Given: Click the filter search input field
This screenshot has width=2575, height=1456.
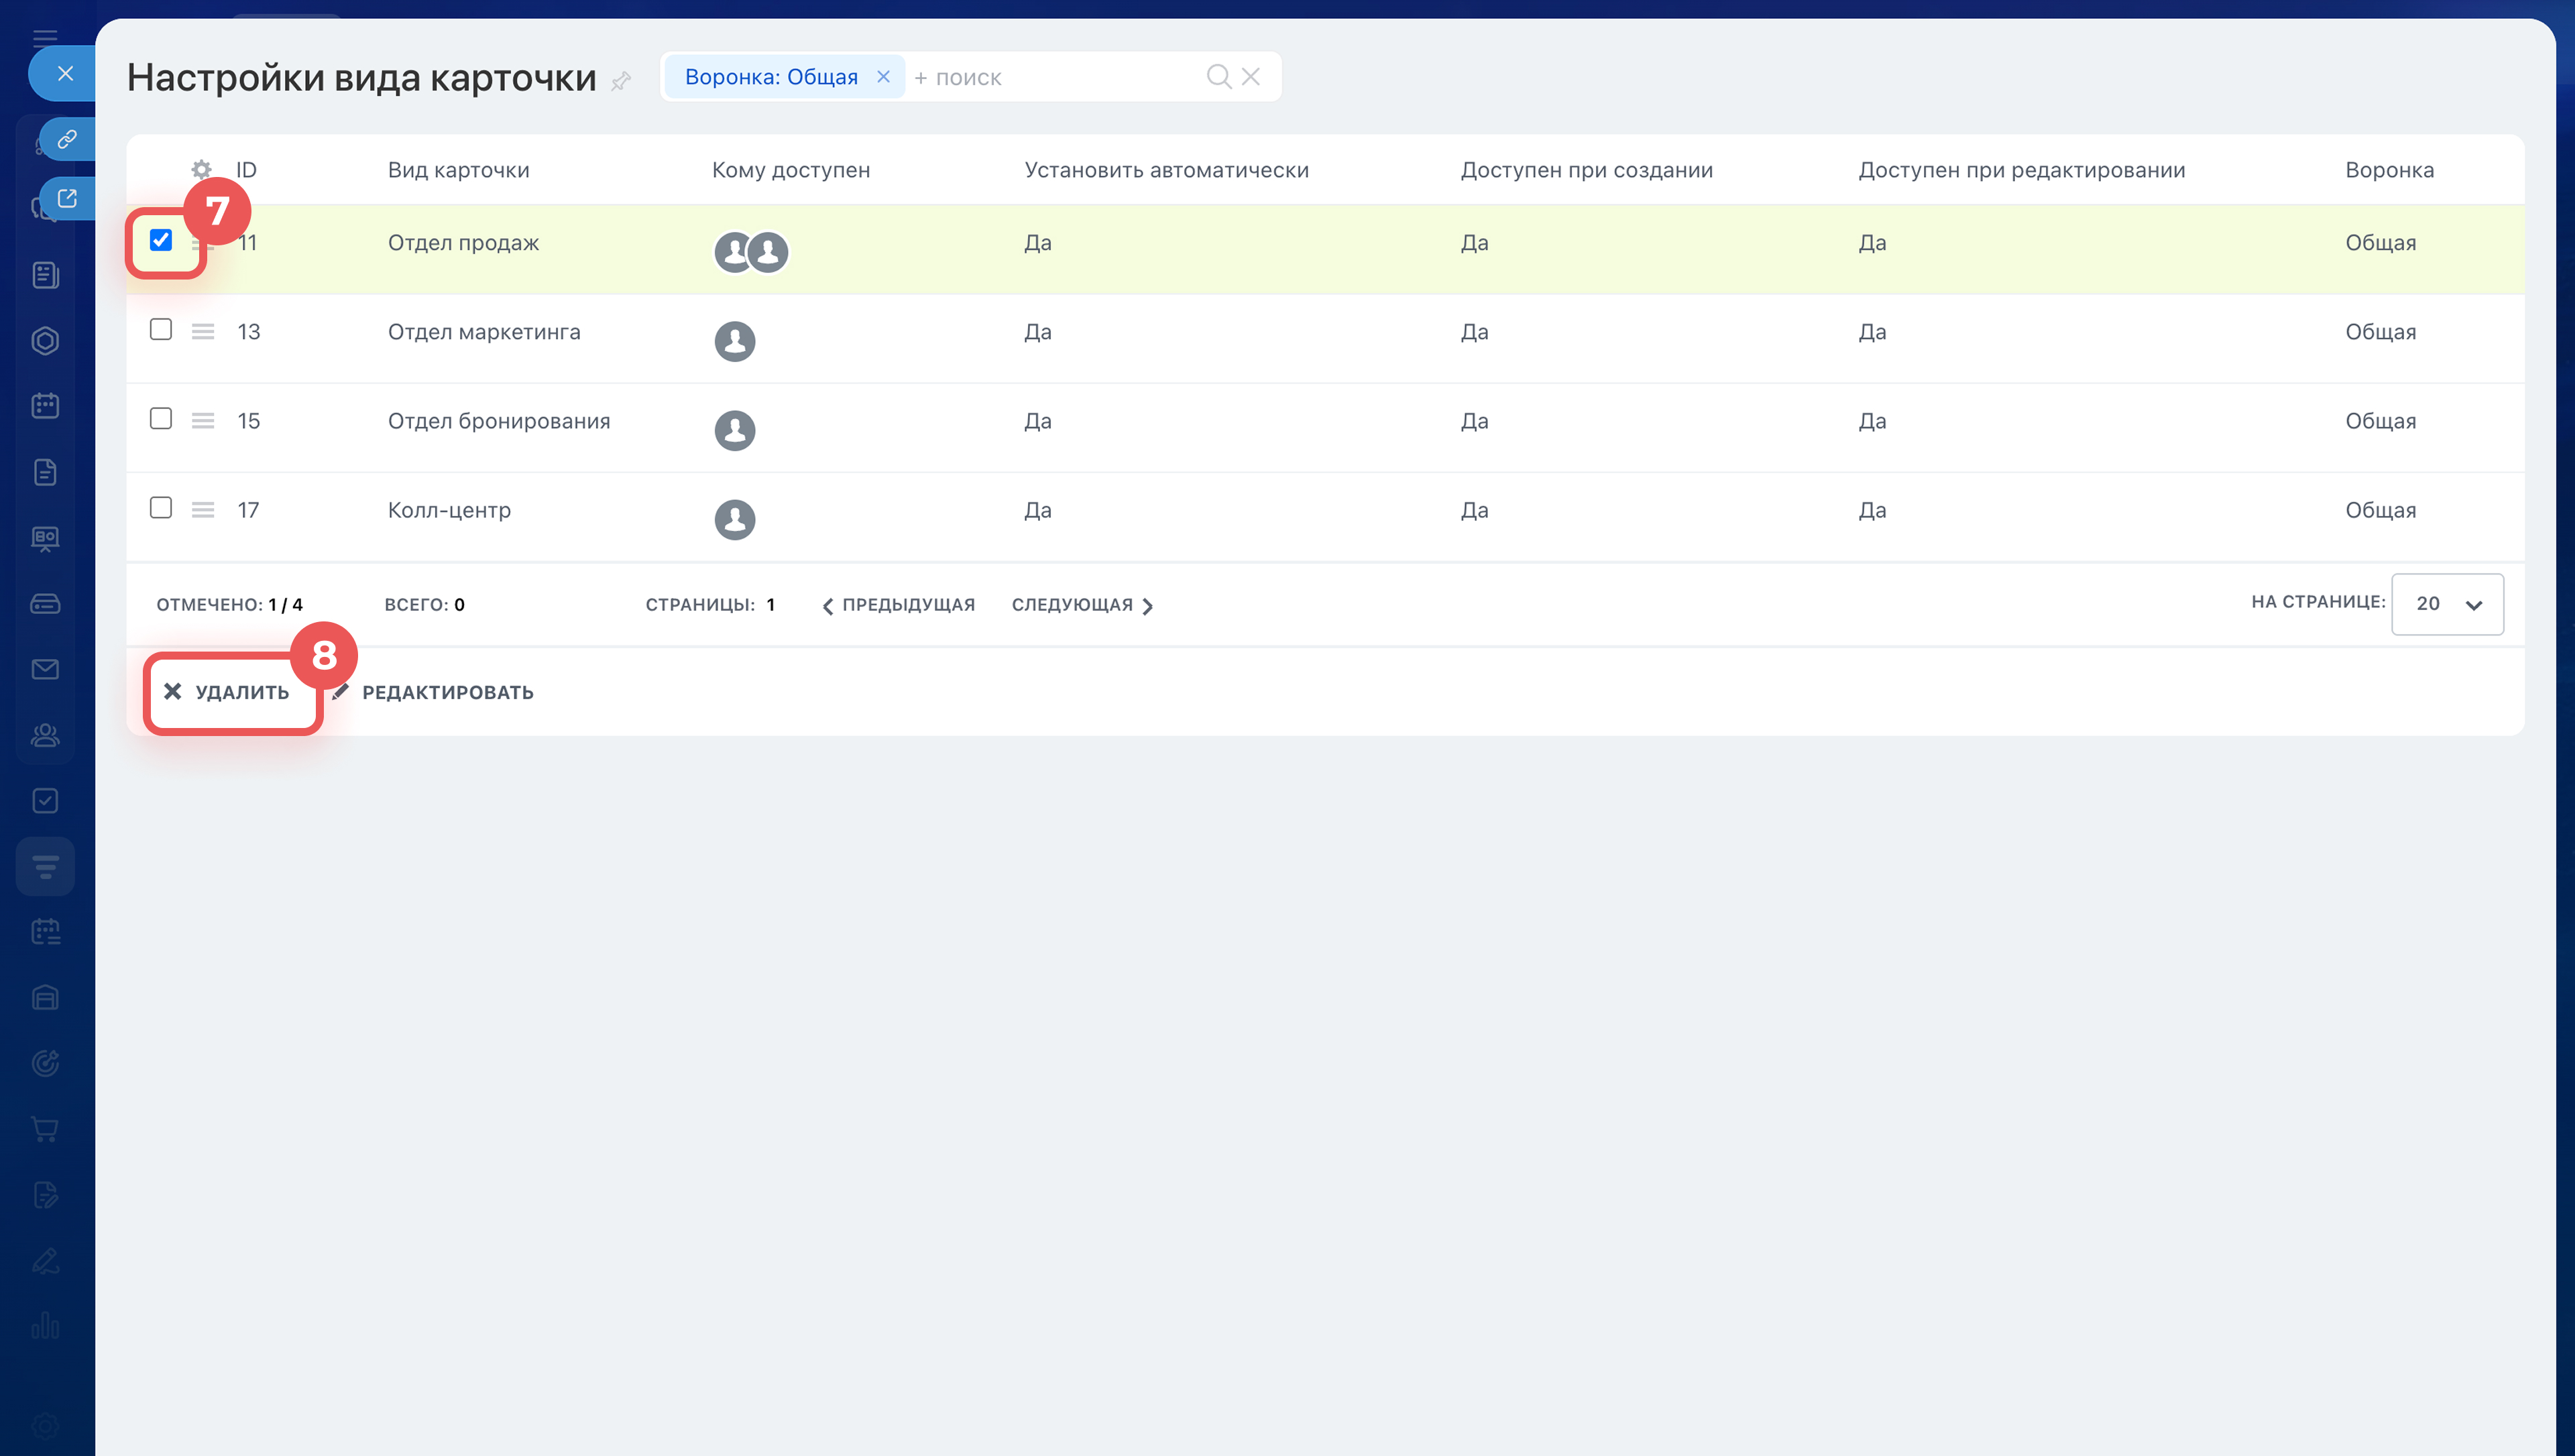Looking at the screenshot, I should point(1050,77).
